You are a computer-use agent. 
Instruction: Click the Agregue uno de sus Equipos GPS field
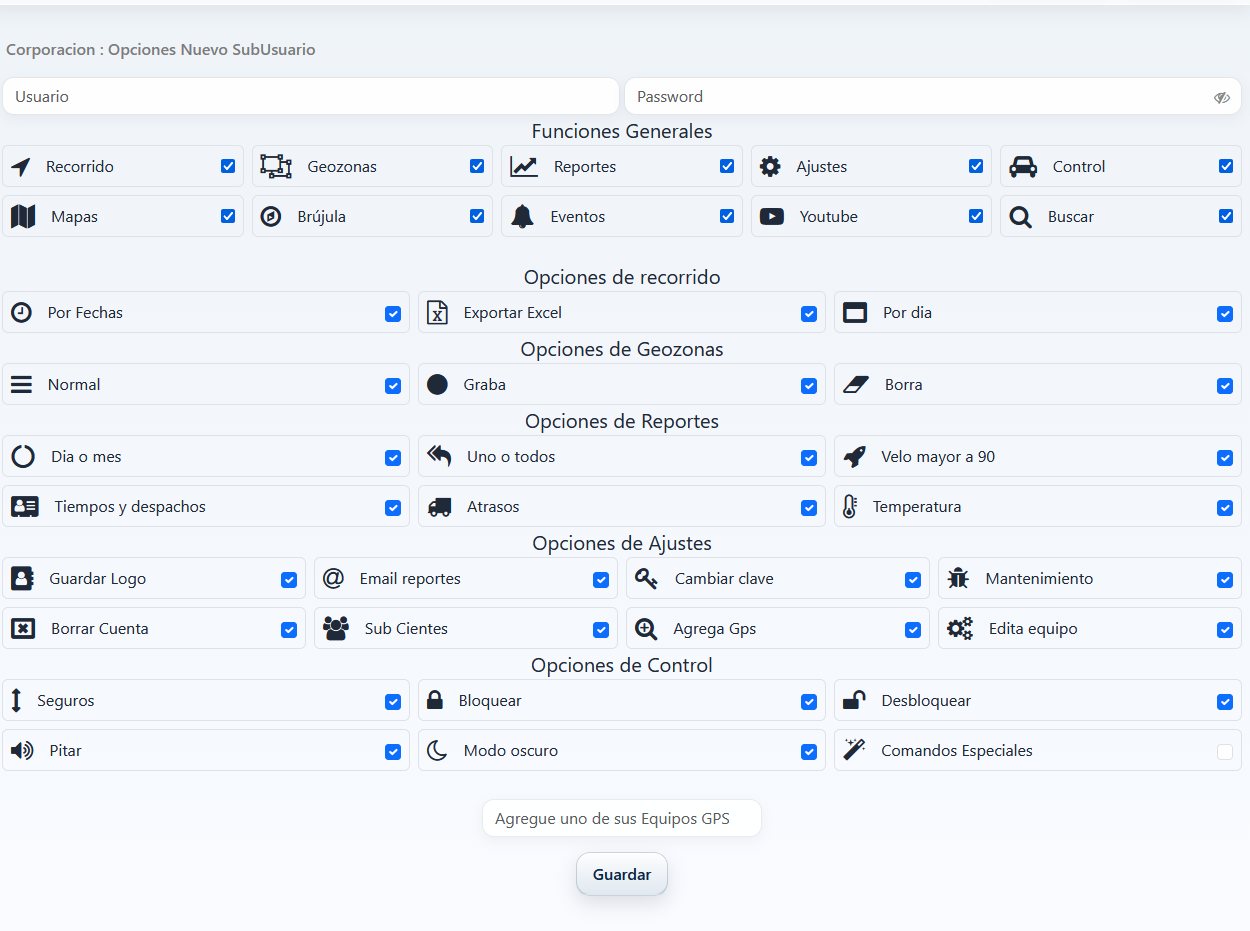pos(622,818)
